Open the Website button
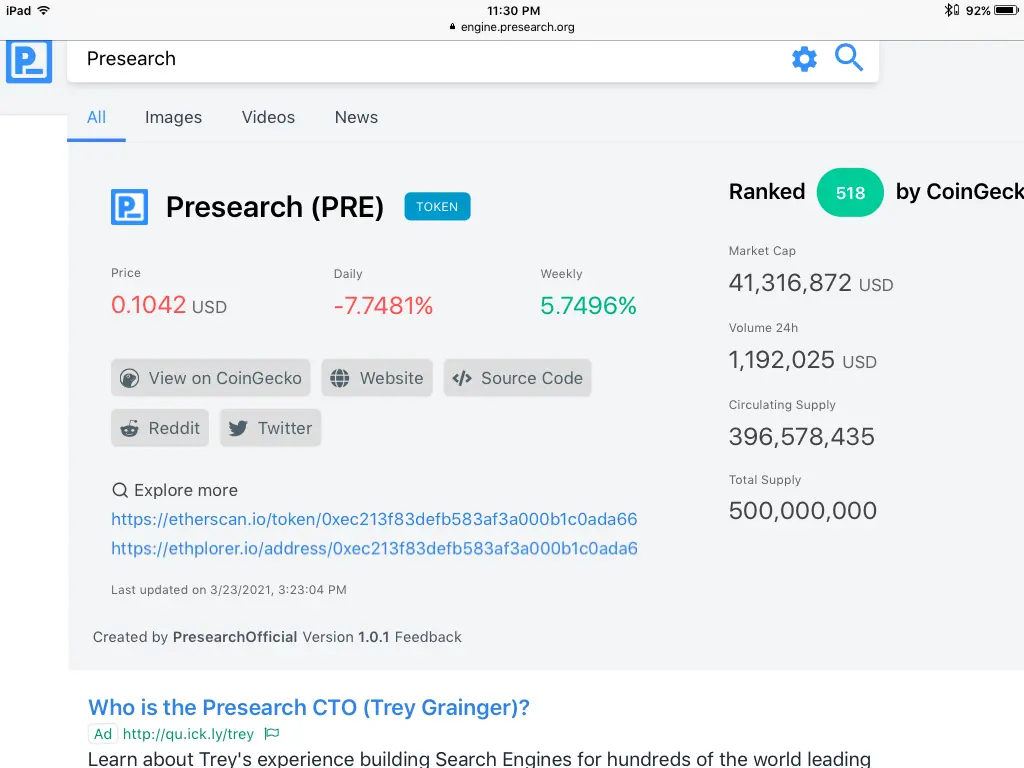Viewport: 1024px width, 768px height. click(x=377, y=378)
